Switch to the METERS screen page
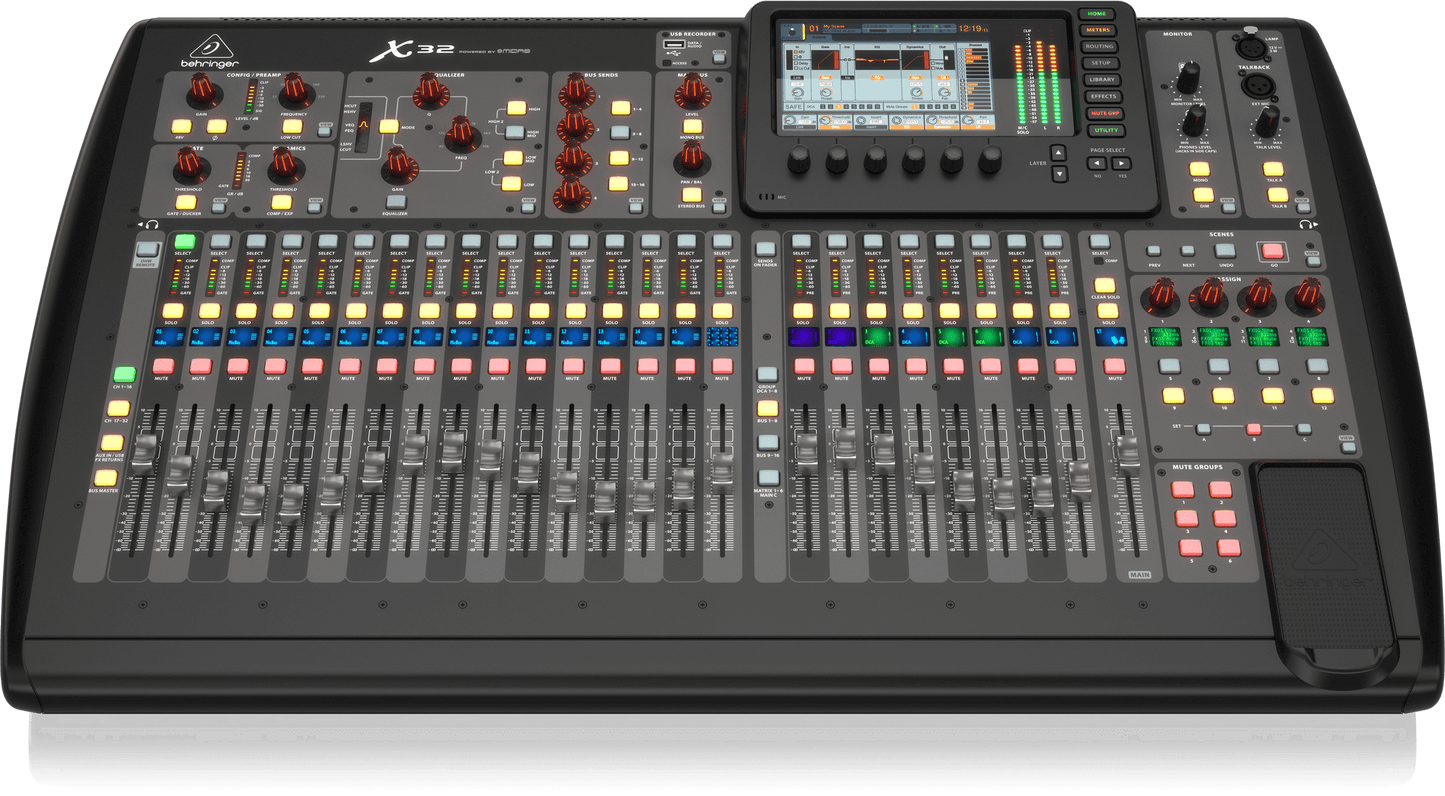The image size is (1445, 796). click(x=1098, y=30)
